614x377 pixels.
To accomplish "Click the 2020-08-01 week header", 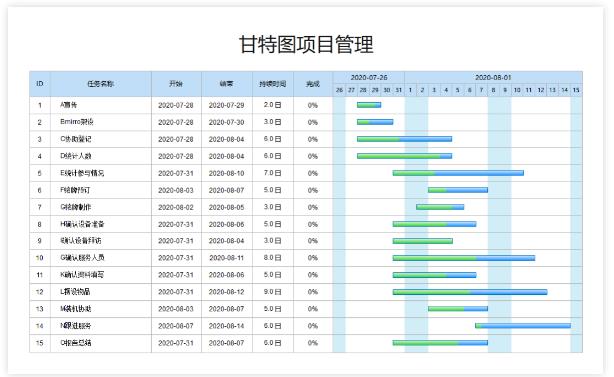I will pos(493,78).
